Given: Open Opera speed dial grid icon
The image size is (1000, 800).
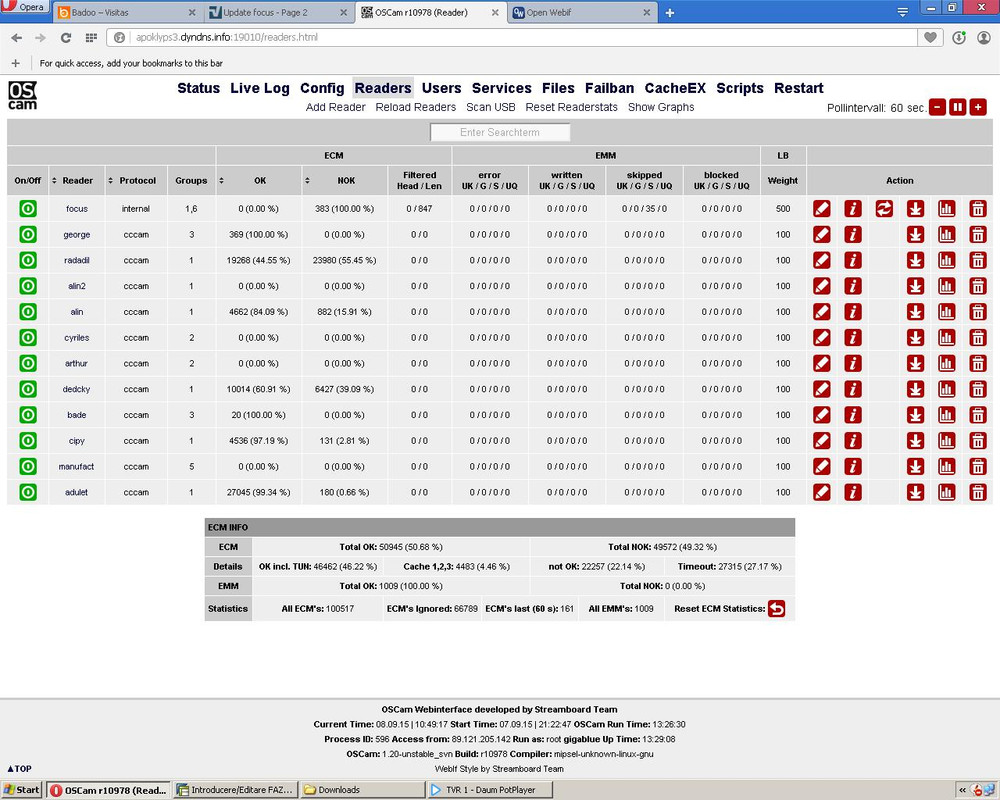Looking at the screenshot, I should (91, 38).
